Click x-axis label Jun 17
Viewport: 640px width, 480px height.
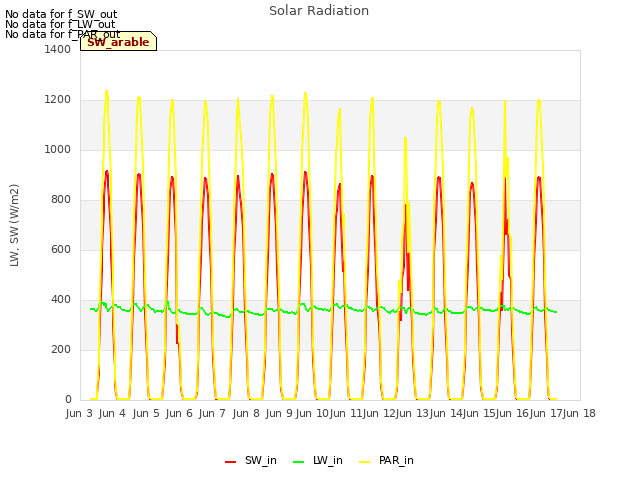click(x=546, y=413)
